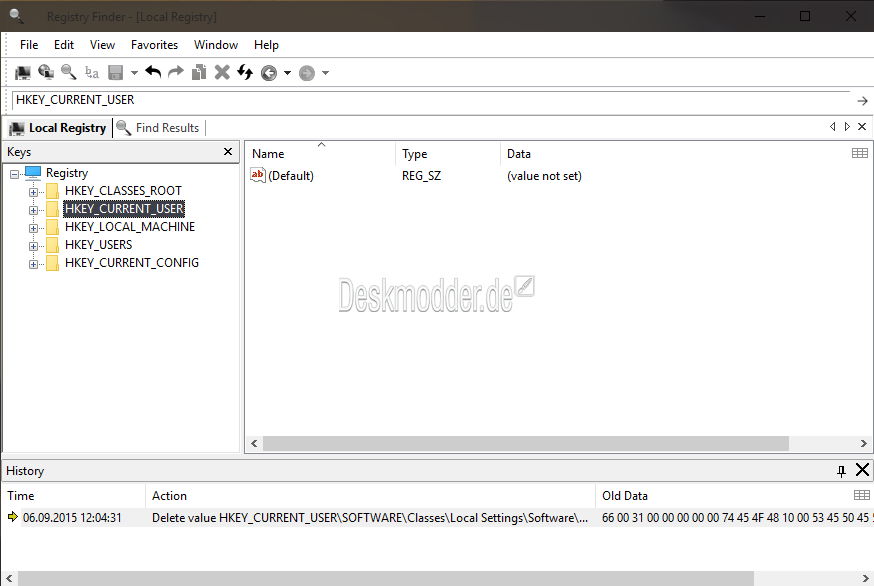Open the Forward history dropdown arrow
The width and height of the screenshot is (874, 586).
(x=325, y=72)
